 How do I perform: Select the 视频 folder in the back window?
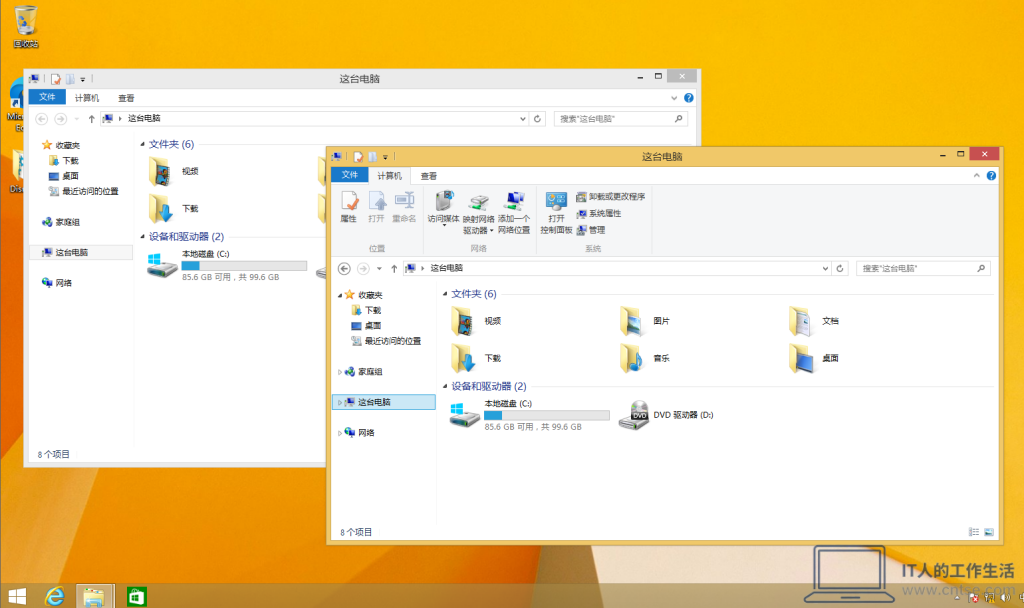point(174,171)
